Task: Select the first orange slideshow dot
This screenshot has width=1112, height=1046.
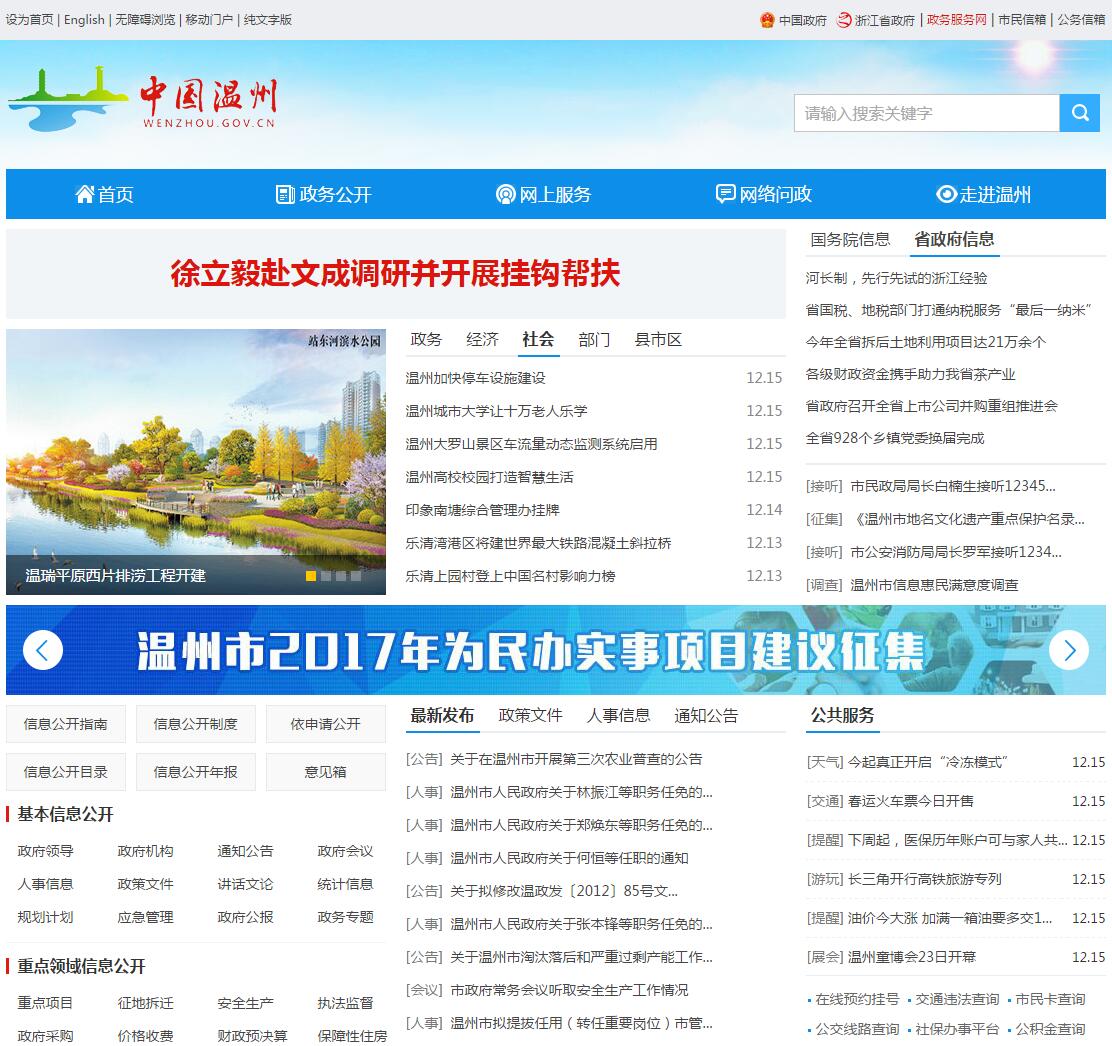Action: coord(311,576)
